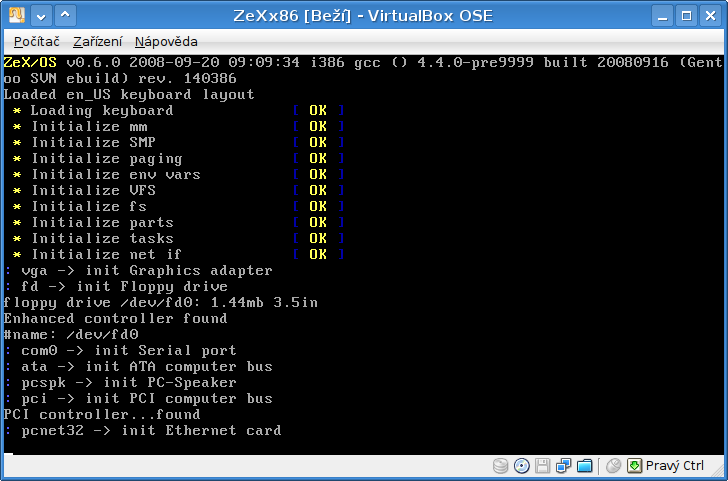Click 'pcnet32 -> init Ethernet card' line
Image resolution: width=728 pixels, height=481 pixels.
143,430
